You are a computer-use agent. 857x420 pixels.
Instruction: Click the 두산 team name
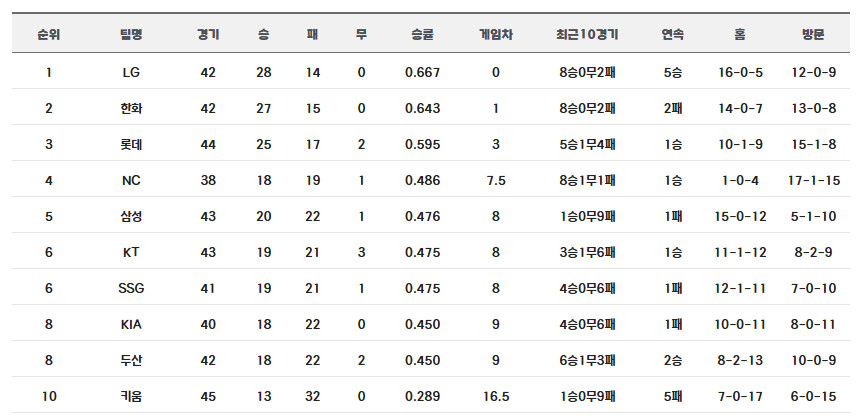coord(131,360)
